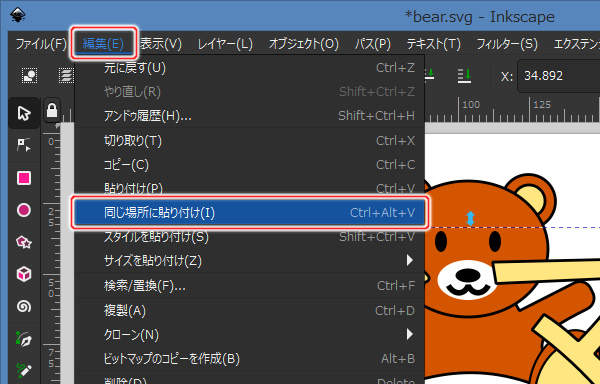Click the vertical ruler on the left
Viewport: 600px width, 384px height.
[x=51, y=252]
